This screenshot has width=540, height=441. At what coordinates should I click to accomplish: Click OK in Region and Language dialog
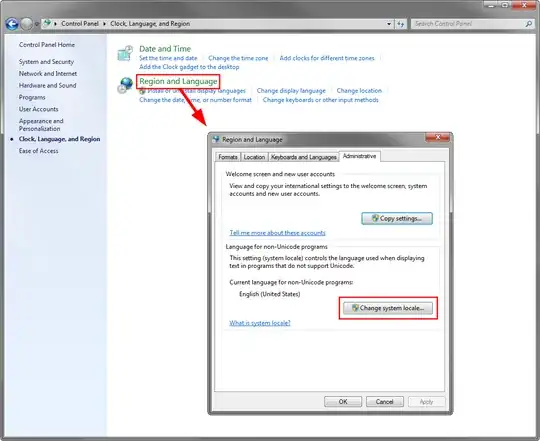343,402
